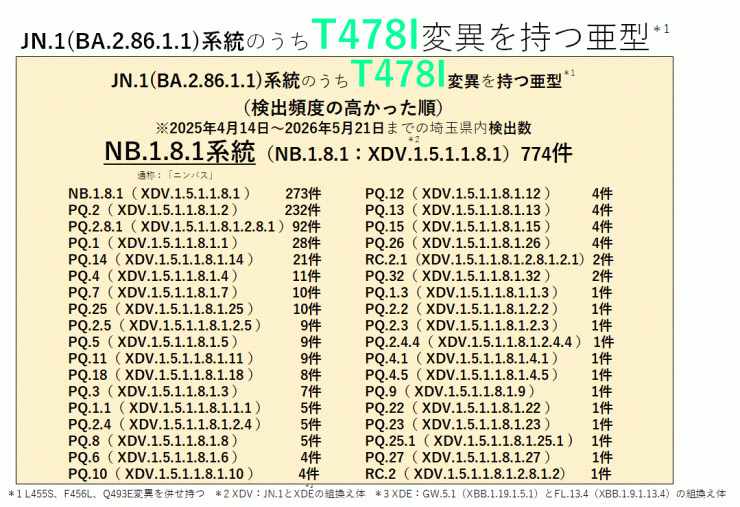Click the date range line '2025年4月14日～2026年5月21日'
Image resolution: width=740 pixels, height=507 pixels.
(277, 128)
